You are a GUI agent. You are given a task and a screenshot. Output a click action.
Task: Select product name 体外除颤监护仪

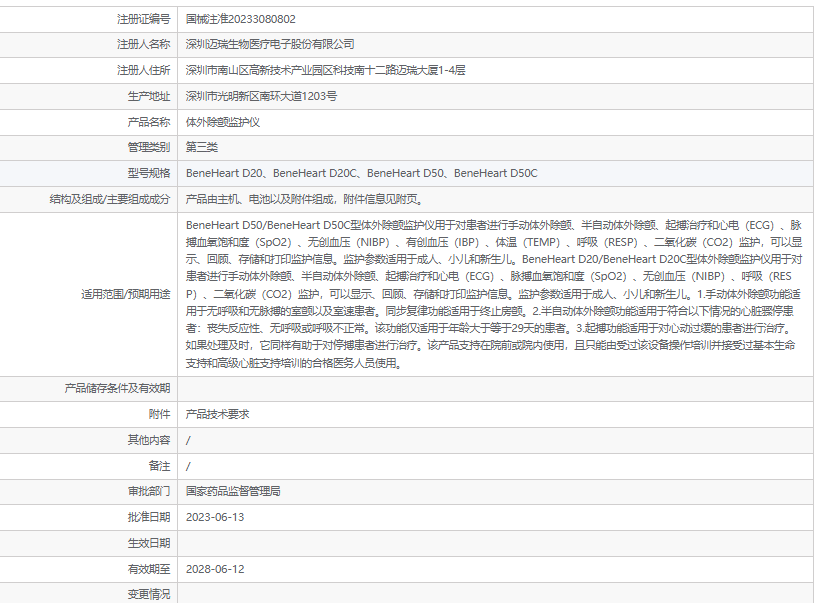(223, 122)
